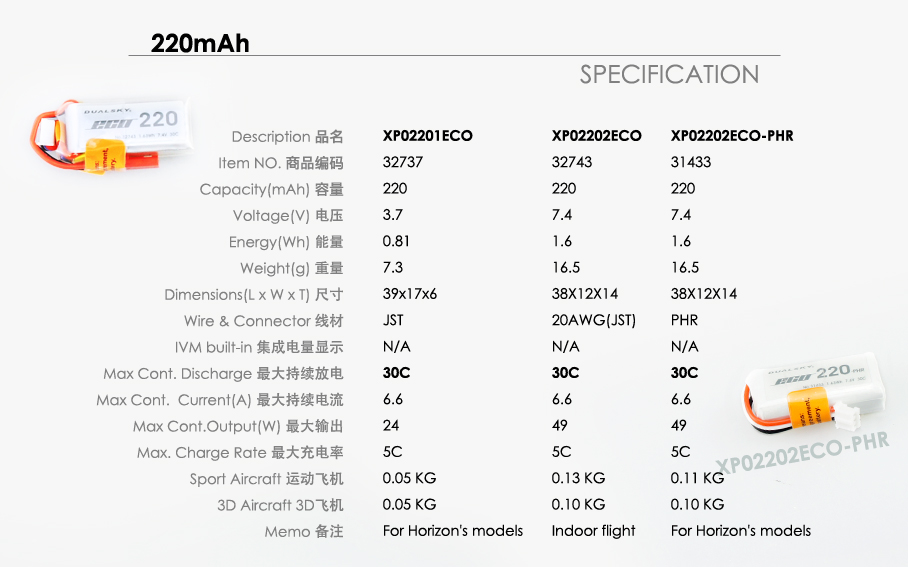Click the Indoor flight memo text

593,531
